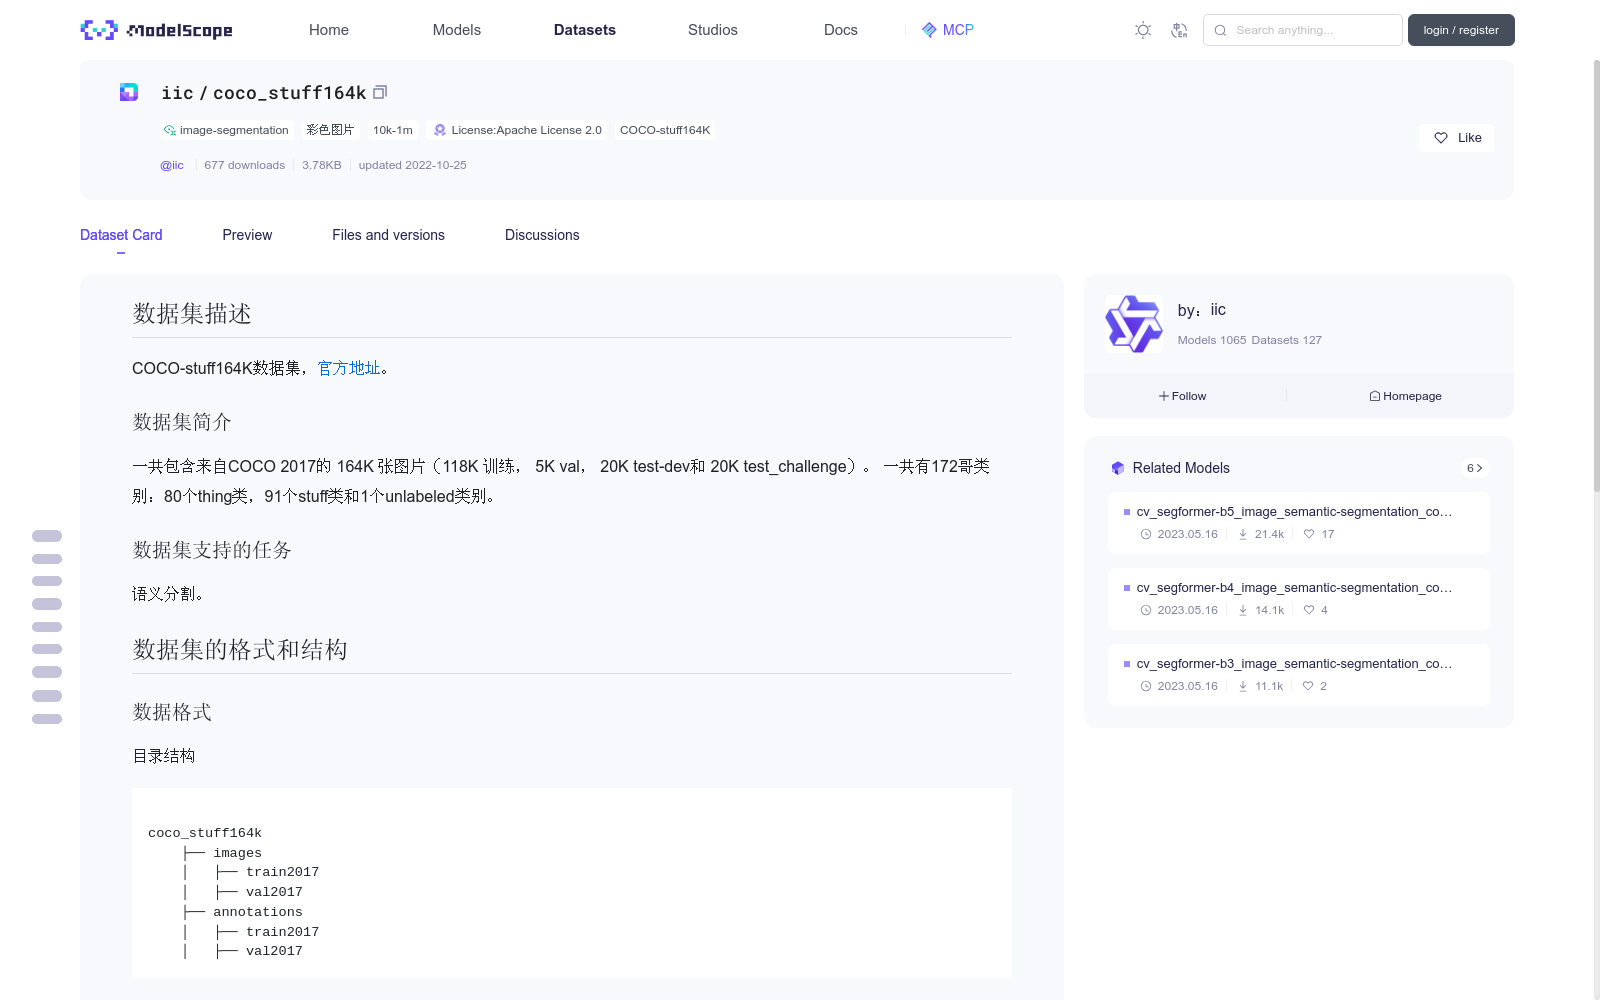The width and height of the screenshot is (1600, 1000).
Task: Click the search magnifier icon
Action: point(1220,30)
